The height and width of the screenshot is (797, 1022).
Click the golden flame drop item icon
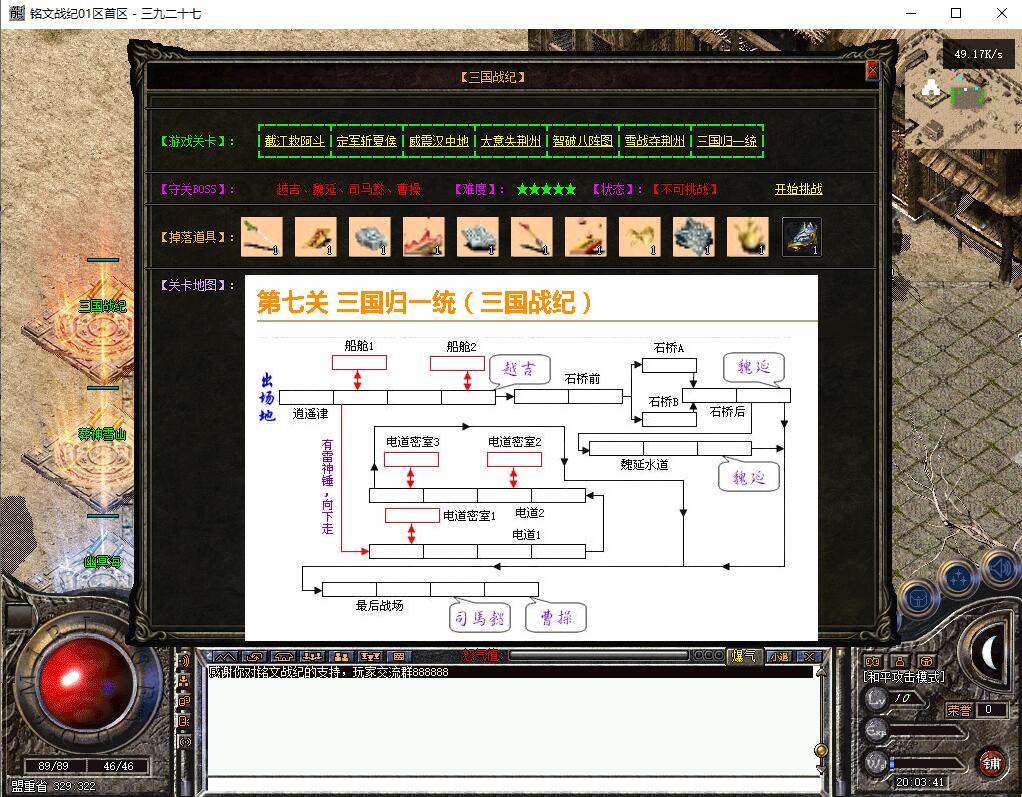click(747, 237)
